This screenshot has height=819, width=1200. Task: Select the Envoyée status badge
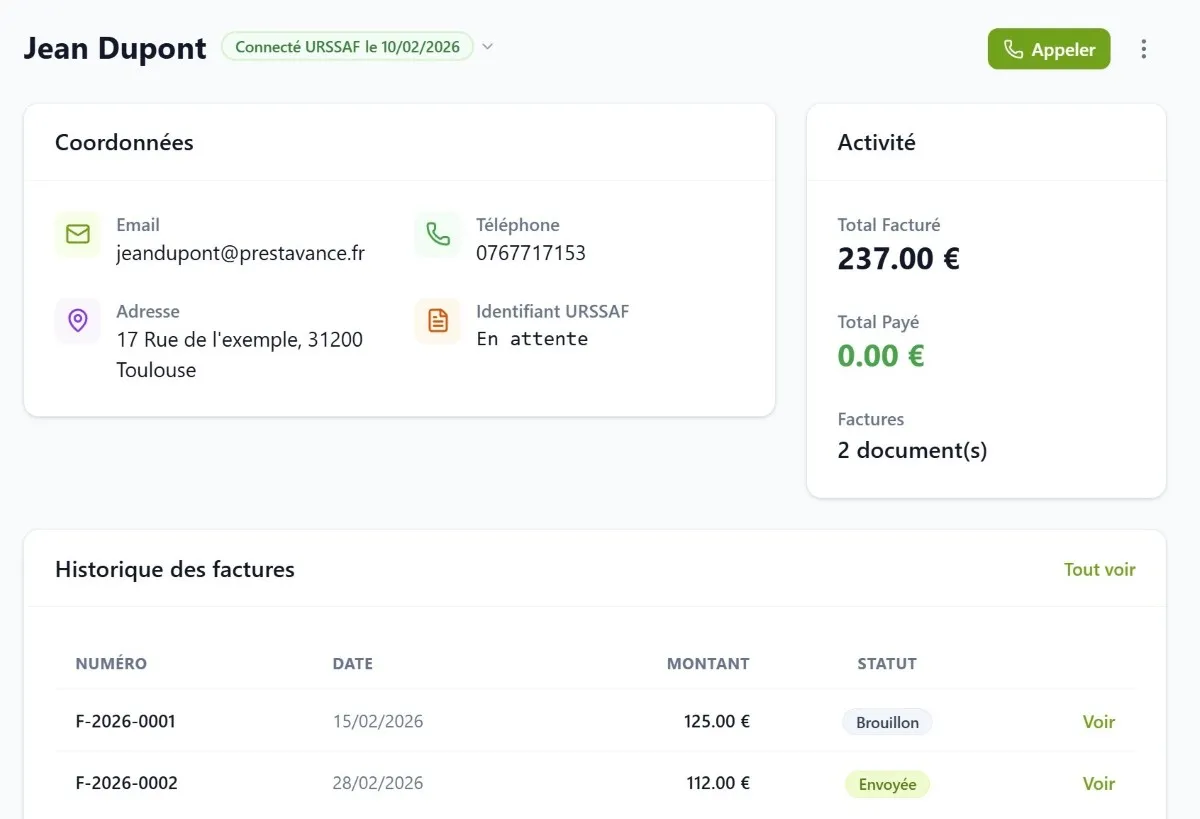click(886, 784)
